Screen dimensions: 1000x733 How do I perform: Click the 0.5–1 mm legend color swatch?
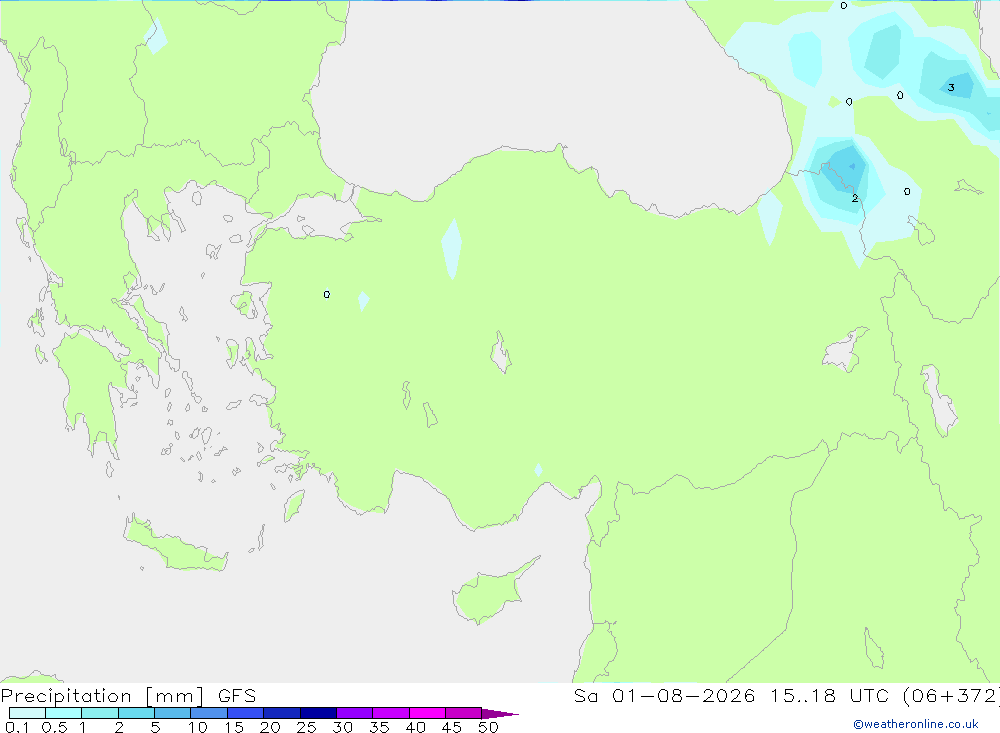coord(63,713)
